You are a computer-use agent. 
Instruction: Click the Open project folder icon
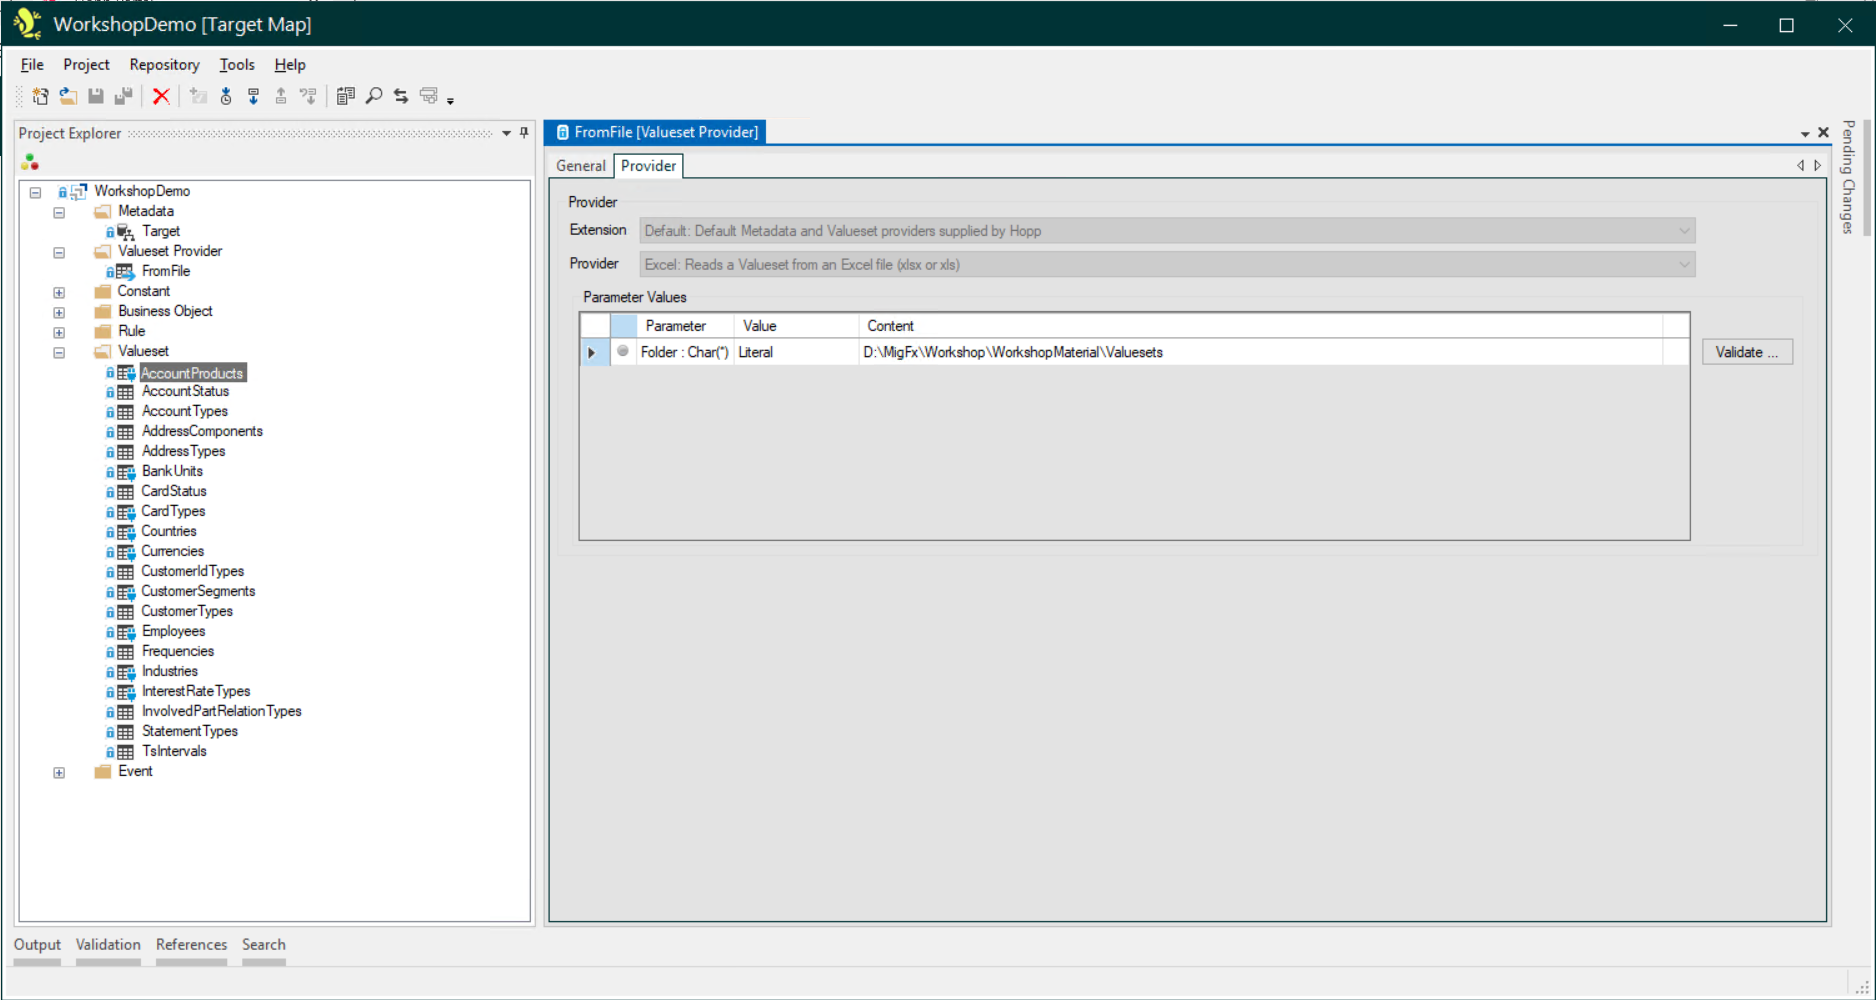tap(68, 96)
